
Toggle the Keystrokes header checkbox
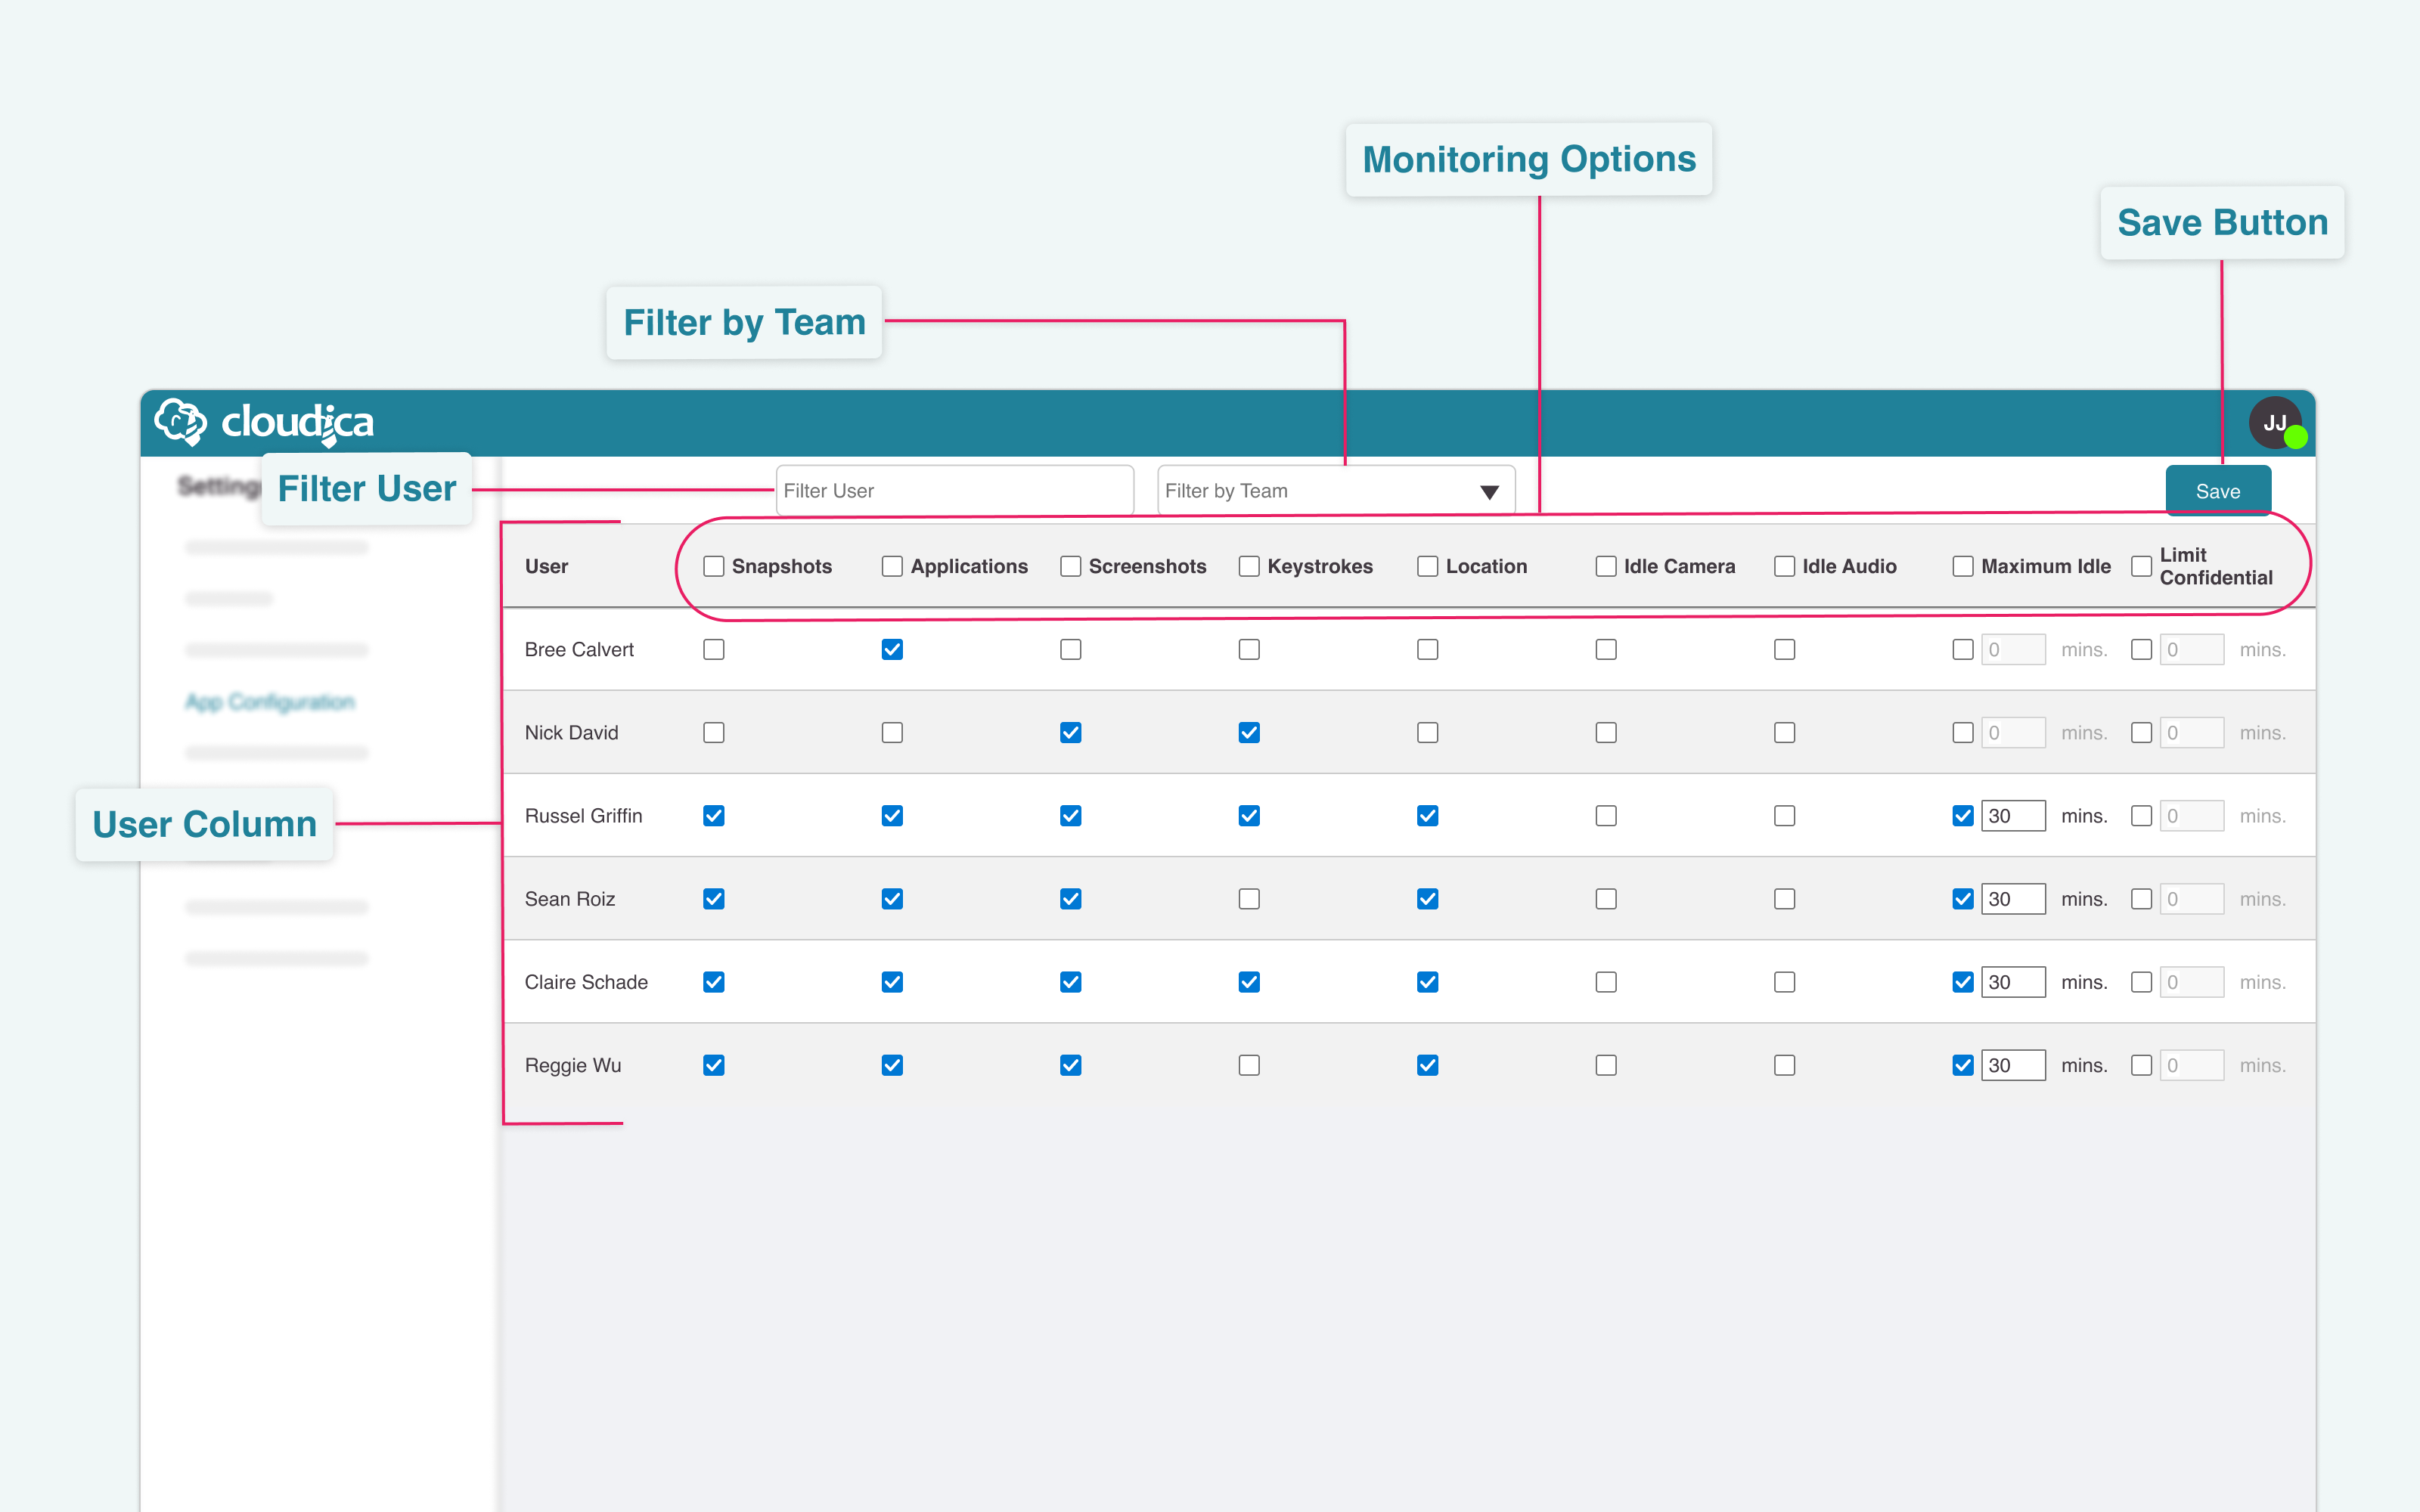tap(1249, 566)
